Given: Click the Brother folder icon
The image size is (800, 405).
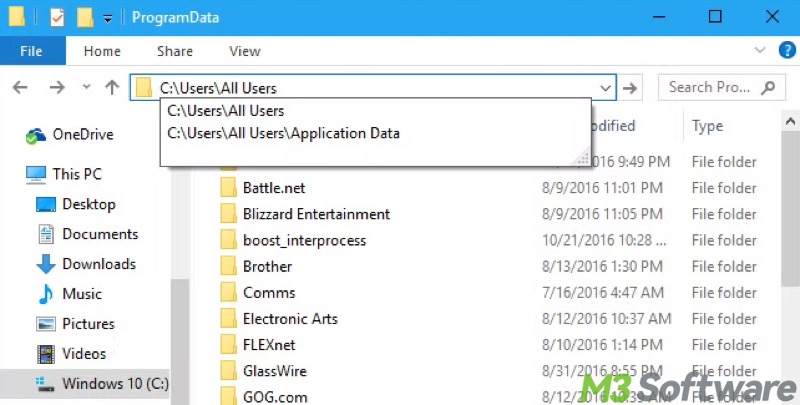Looking at the screenshot, I should point(229,266).
